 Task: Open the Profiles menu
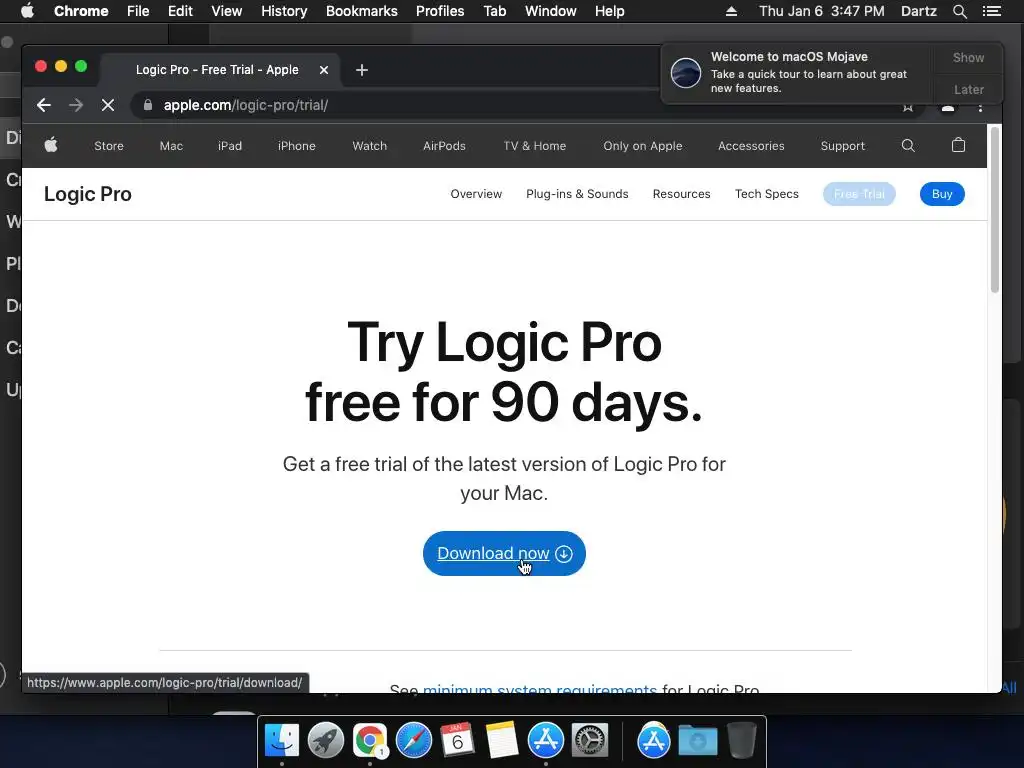coord(440,11)
